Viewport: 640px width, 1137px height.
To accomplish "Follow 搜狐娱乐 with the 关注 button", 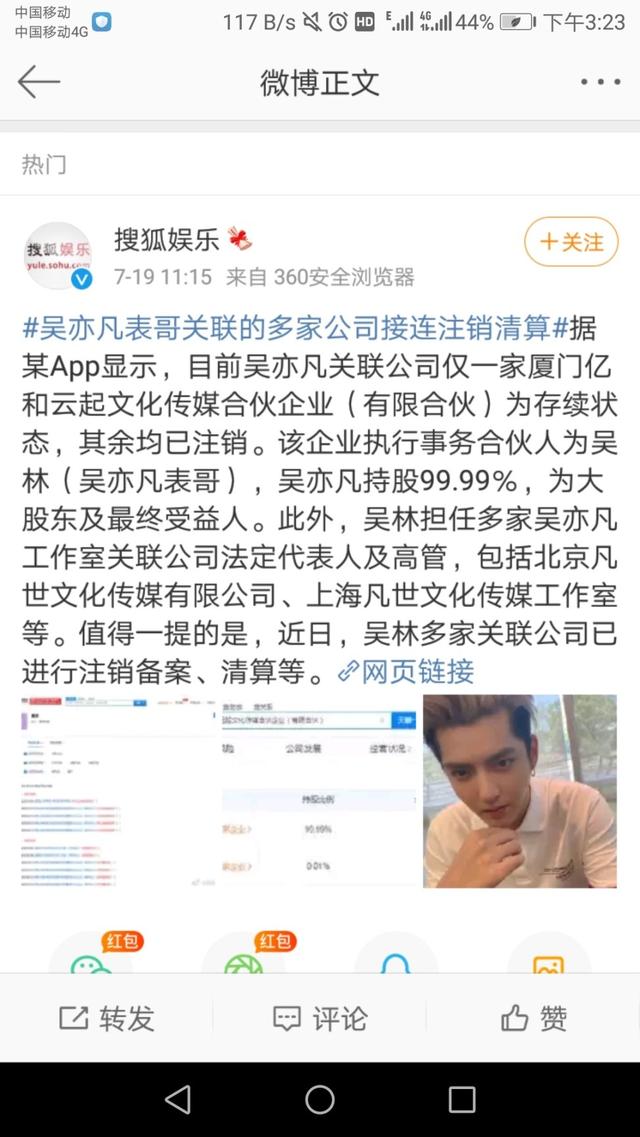I will pos(572,241).
